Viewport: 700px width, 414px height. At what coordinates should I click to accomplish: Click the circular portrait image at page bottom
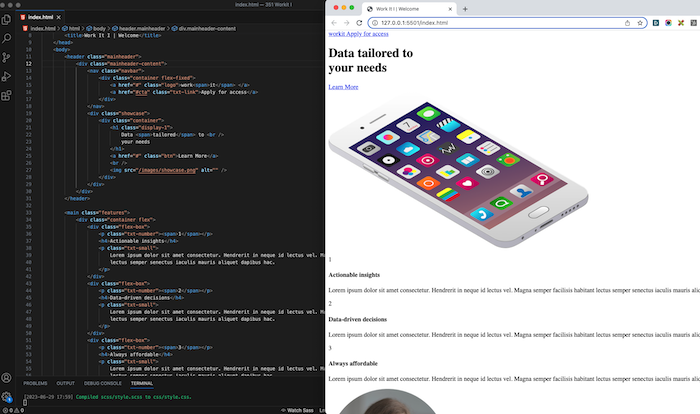coord(387,401)
